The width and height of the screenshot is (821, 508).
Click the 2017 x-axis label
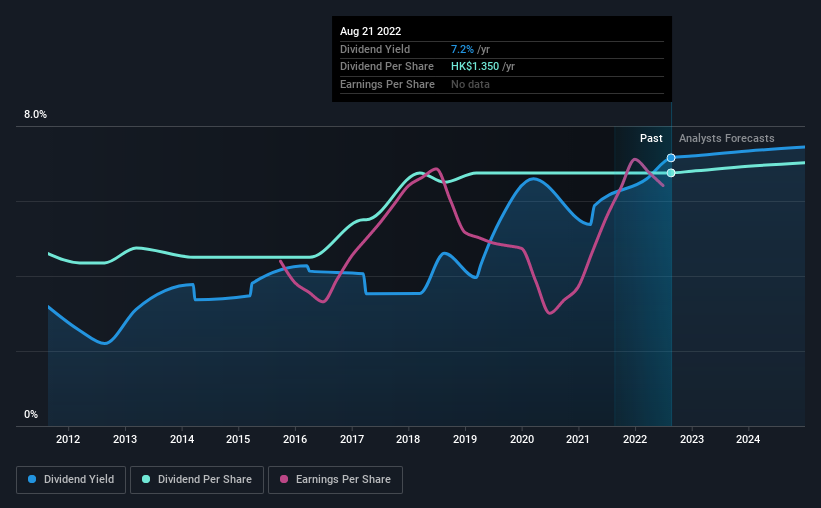coord(352,439)
